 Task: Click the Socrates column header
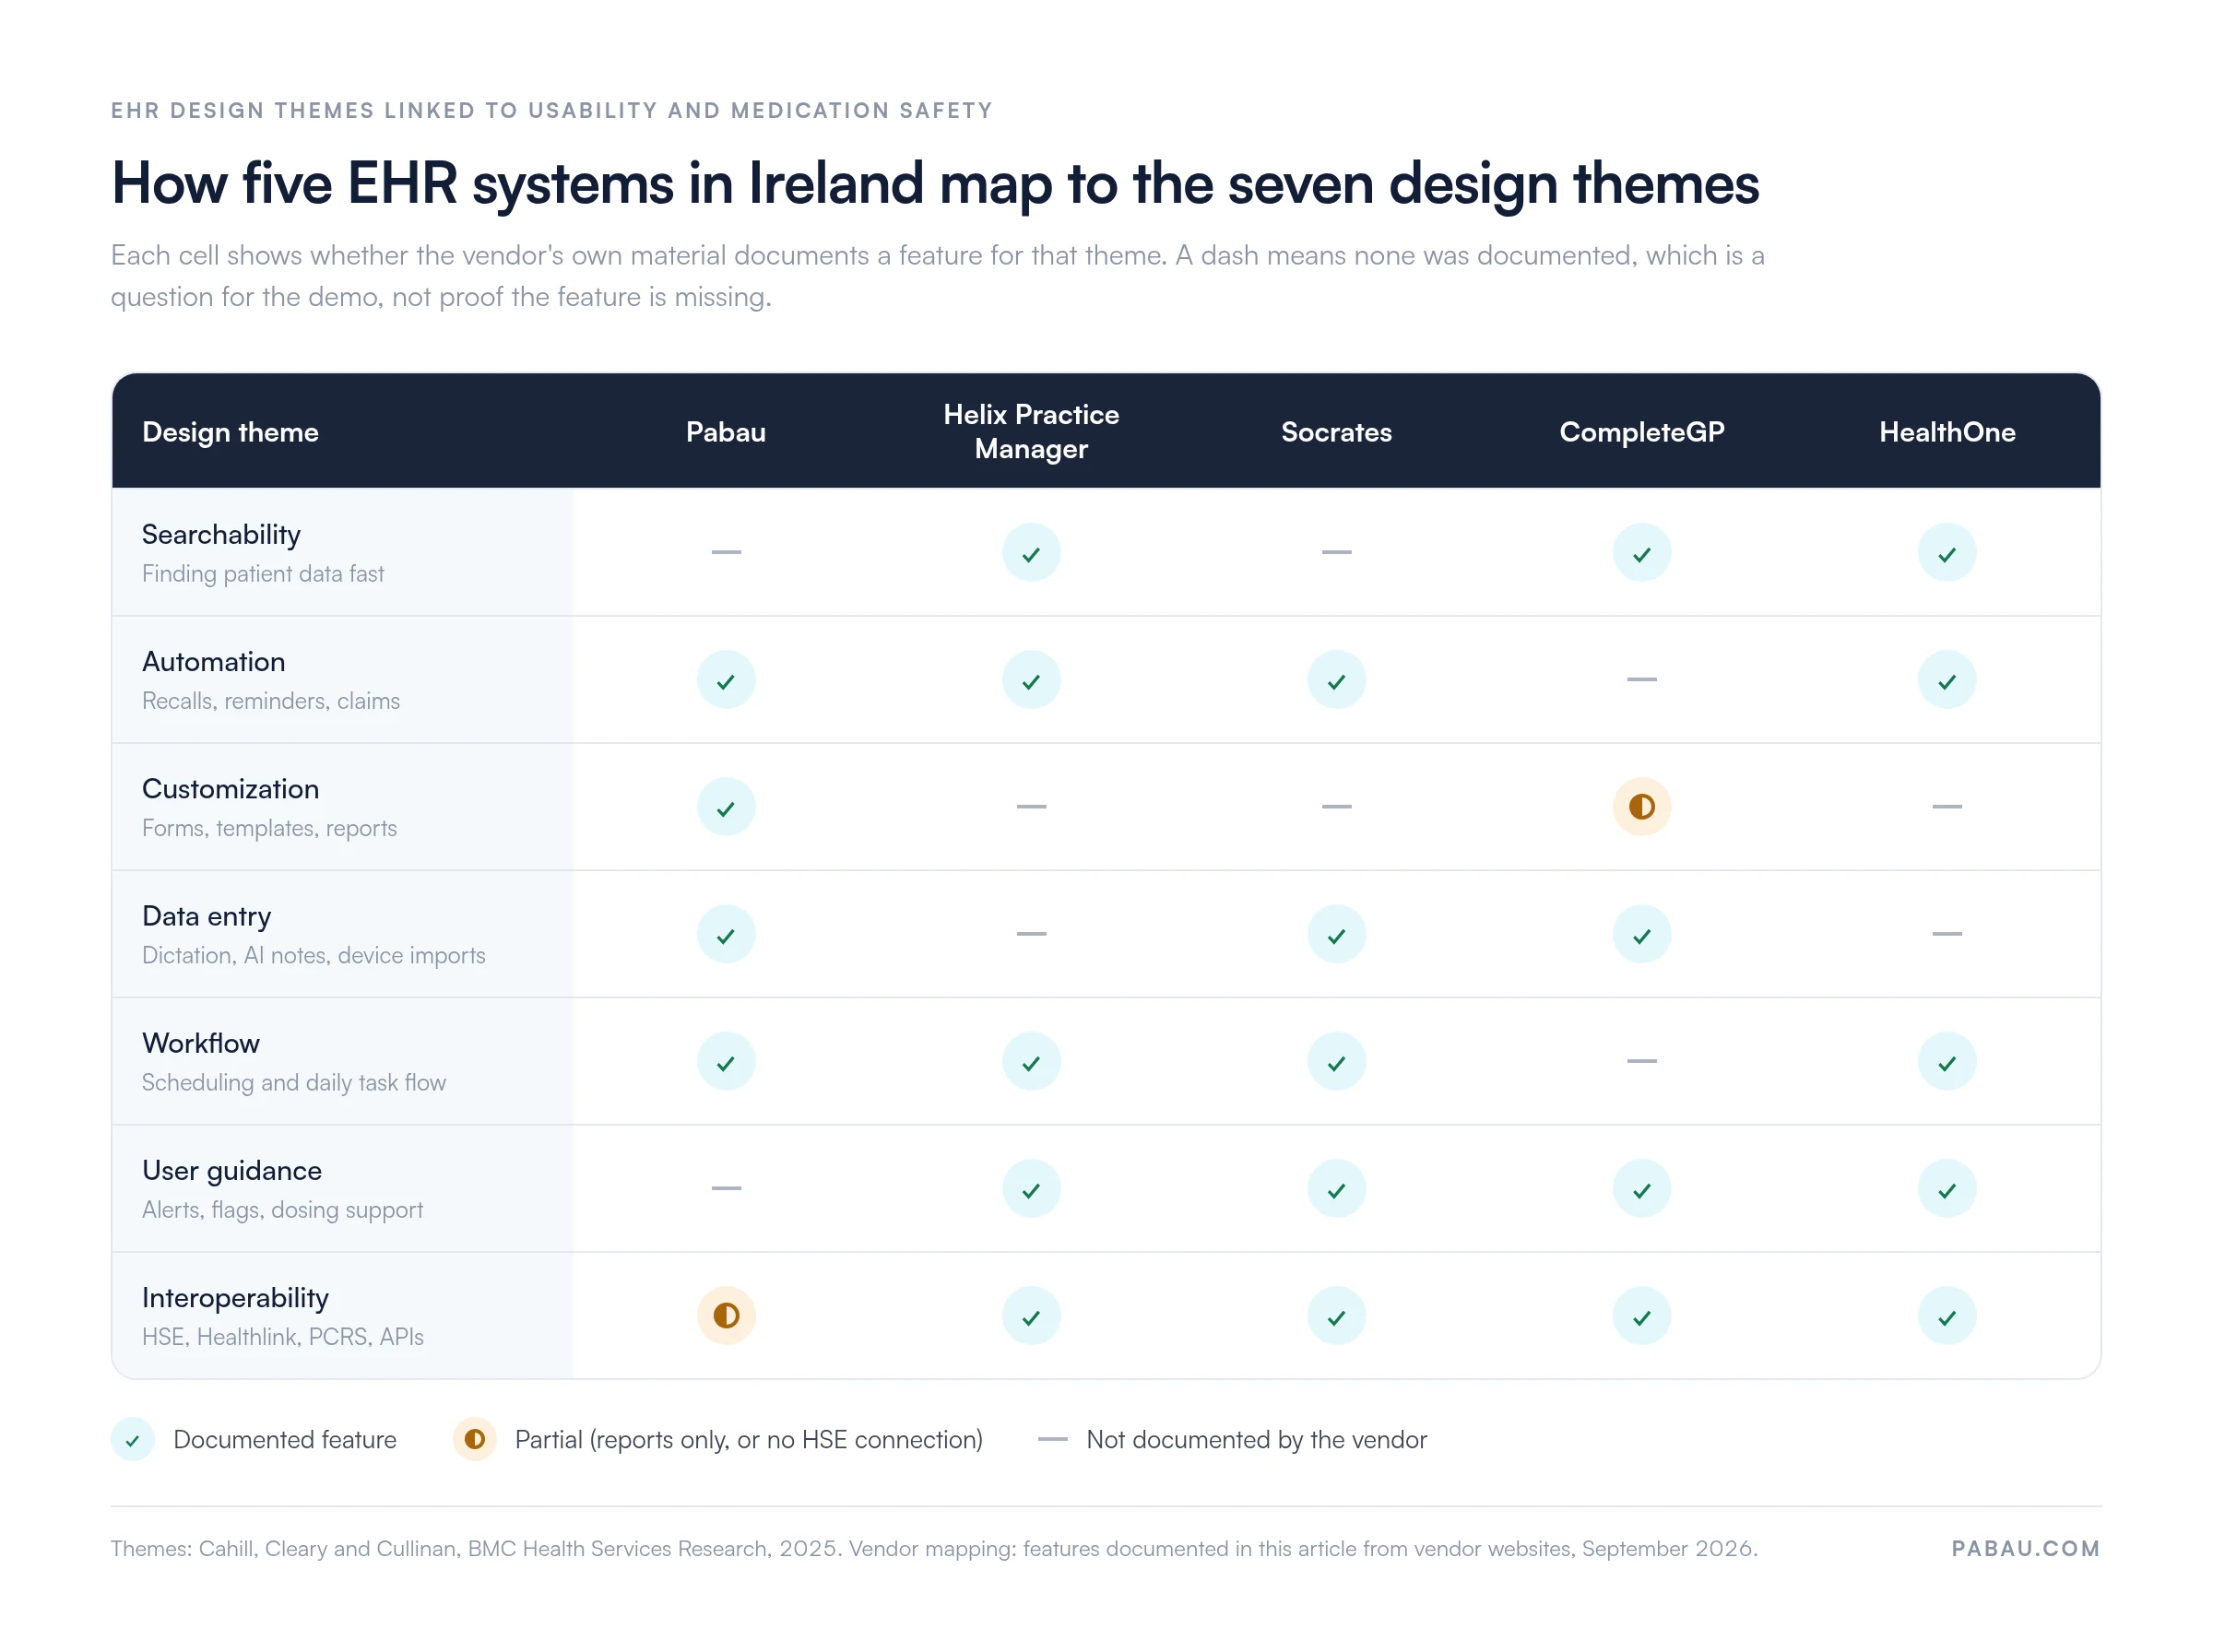pos(1336,432)
